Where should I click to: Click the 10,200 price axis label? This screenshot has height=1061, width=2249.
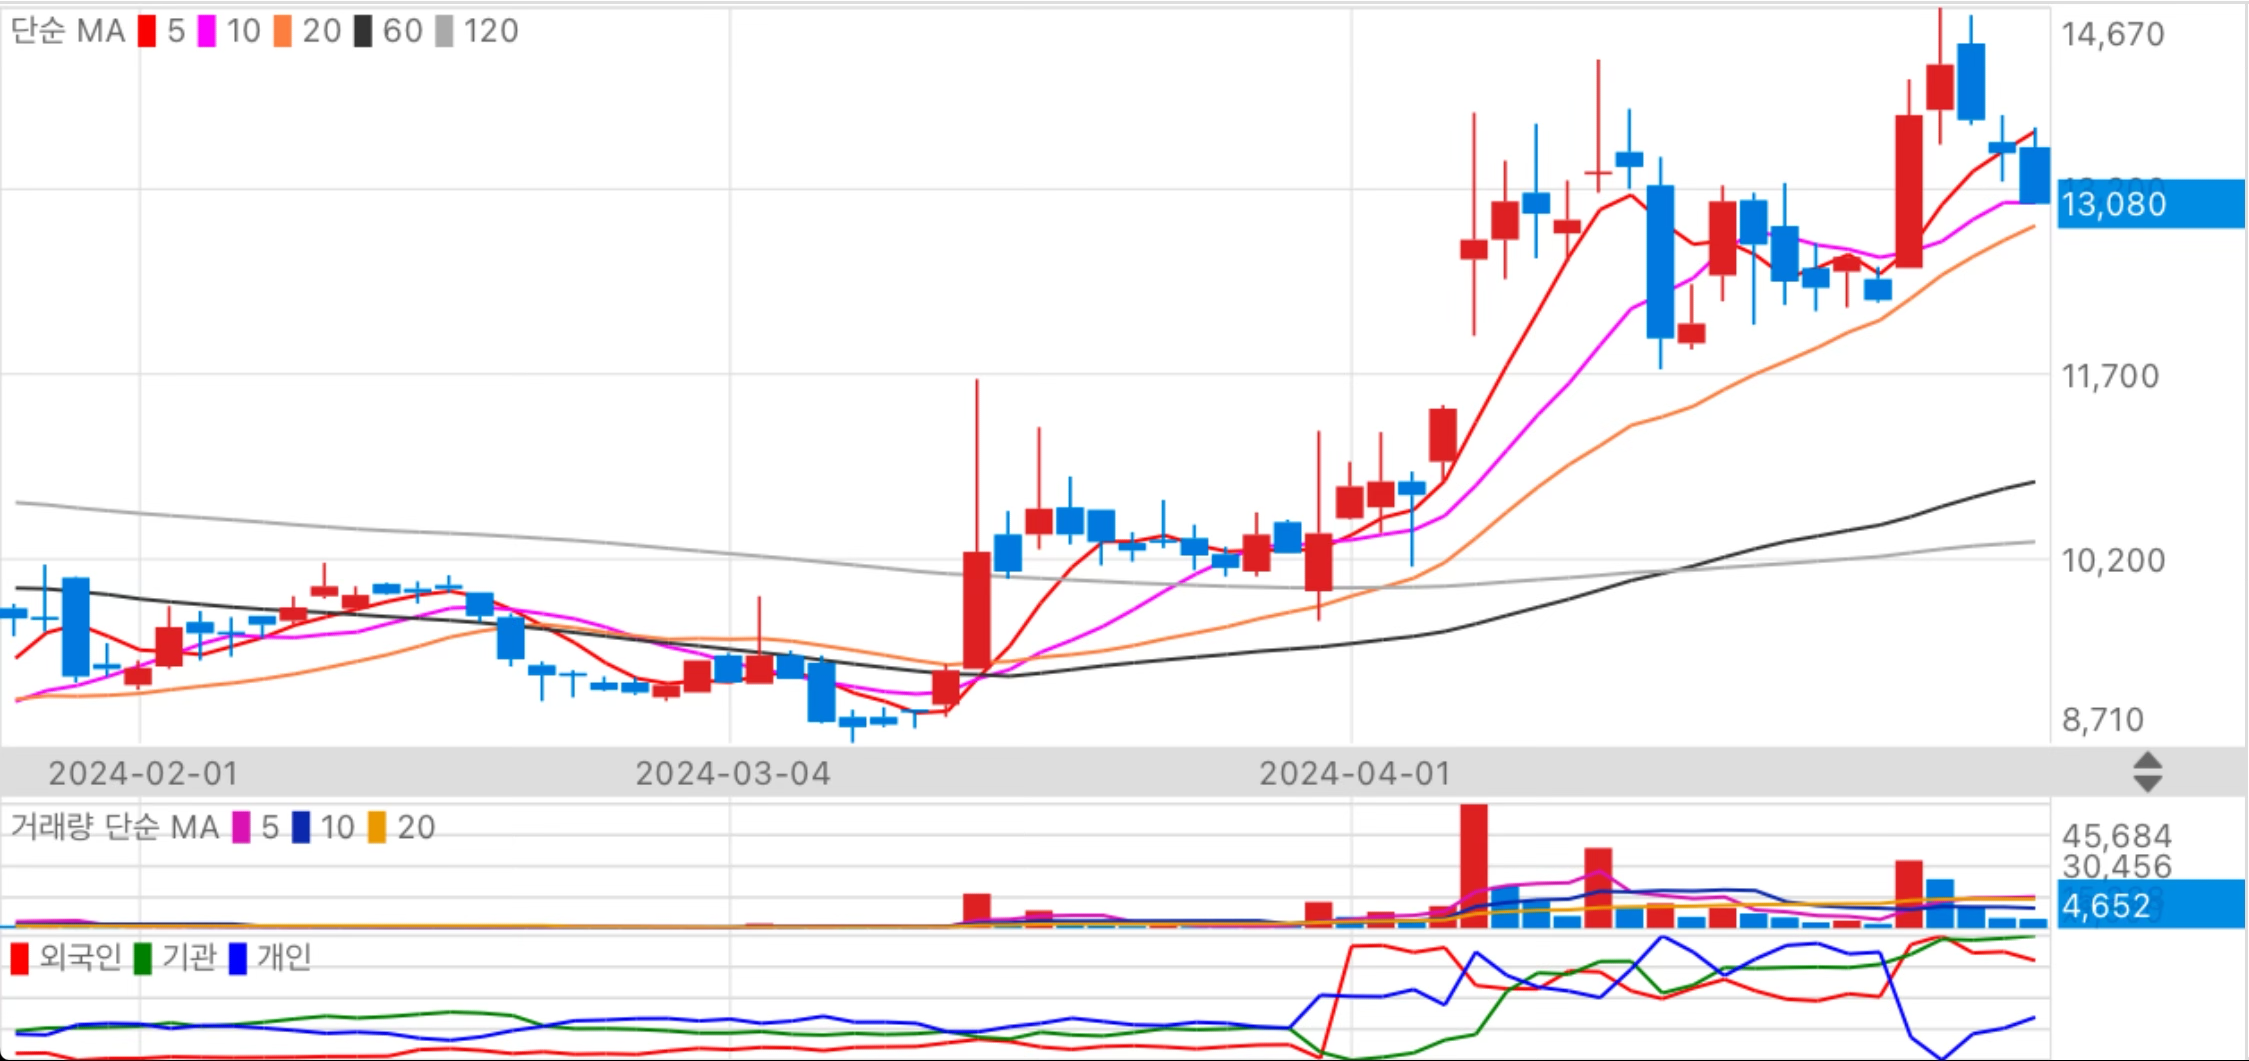[2113, 560]
